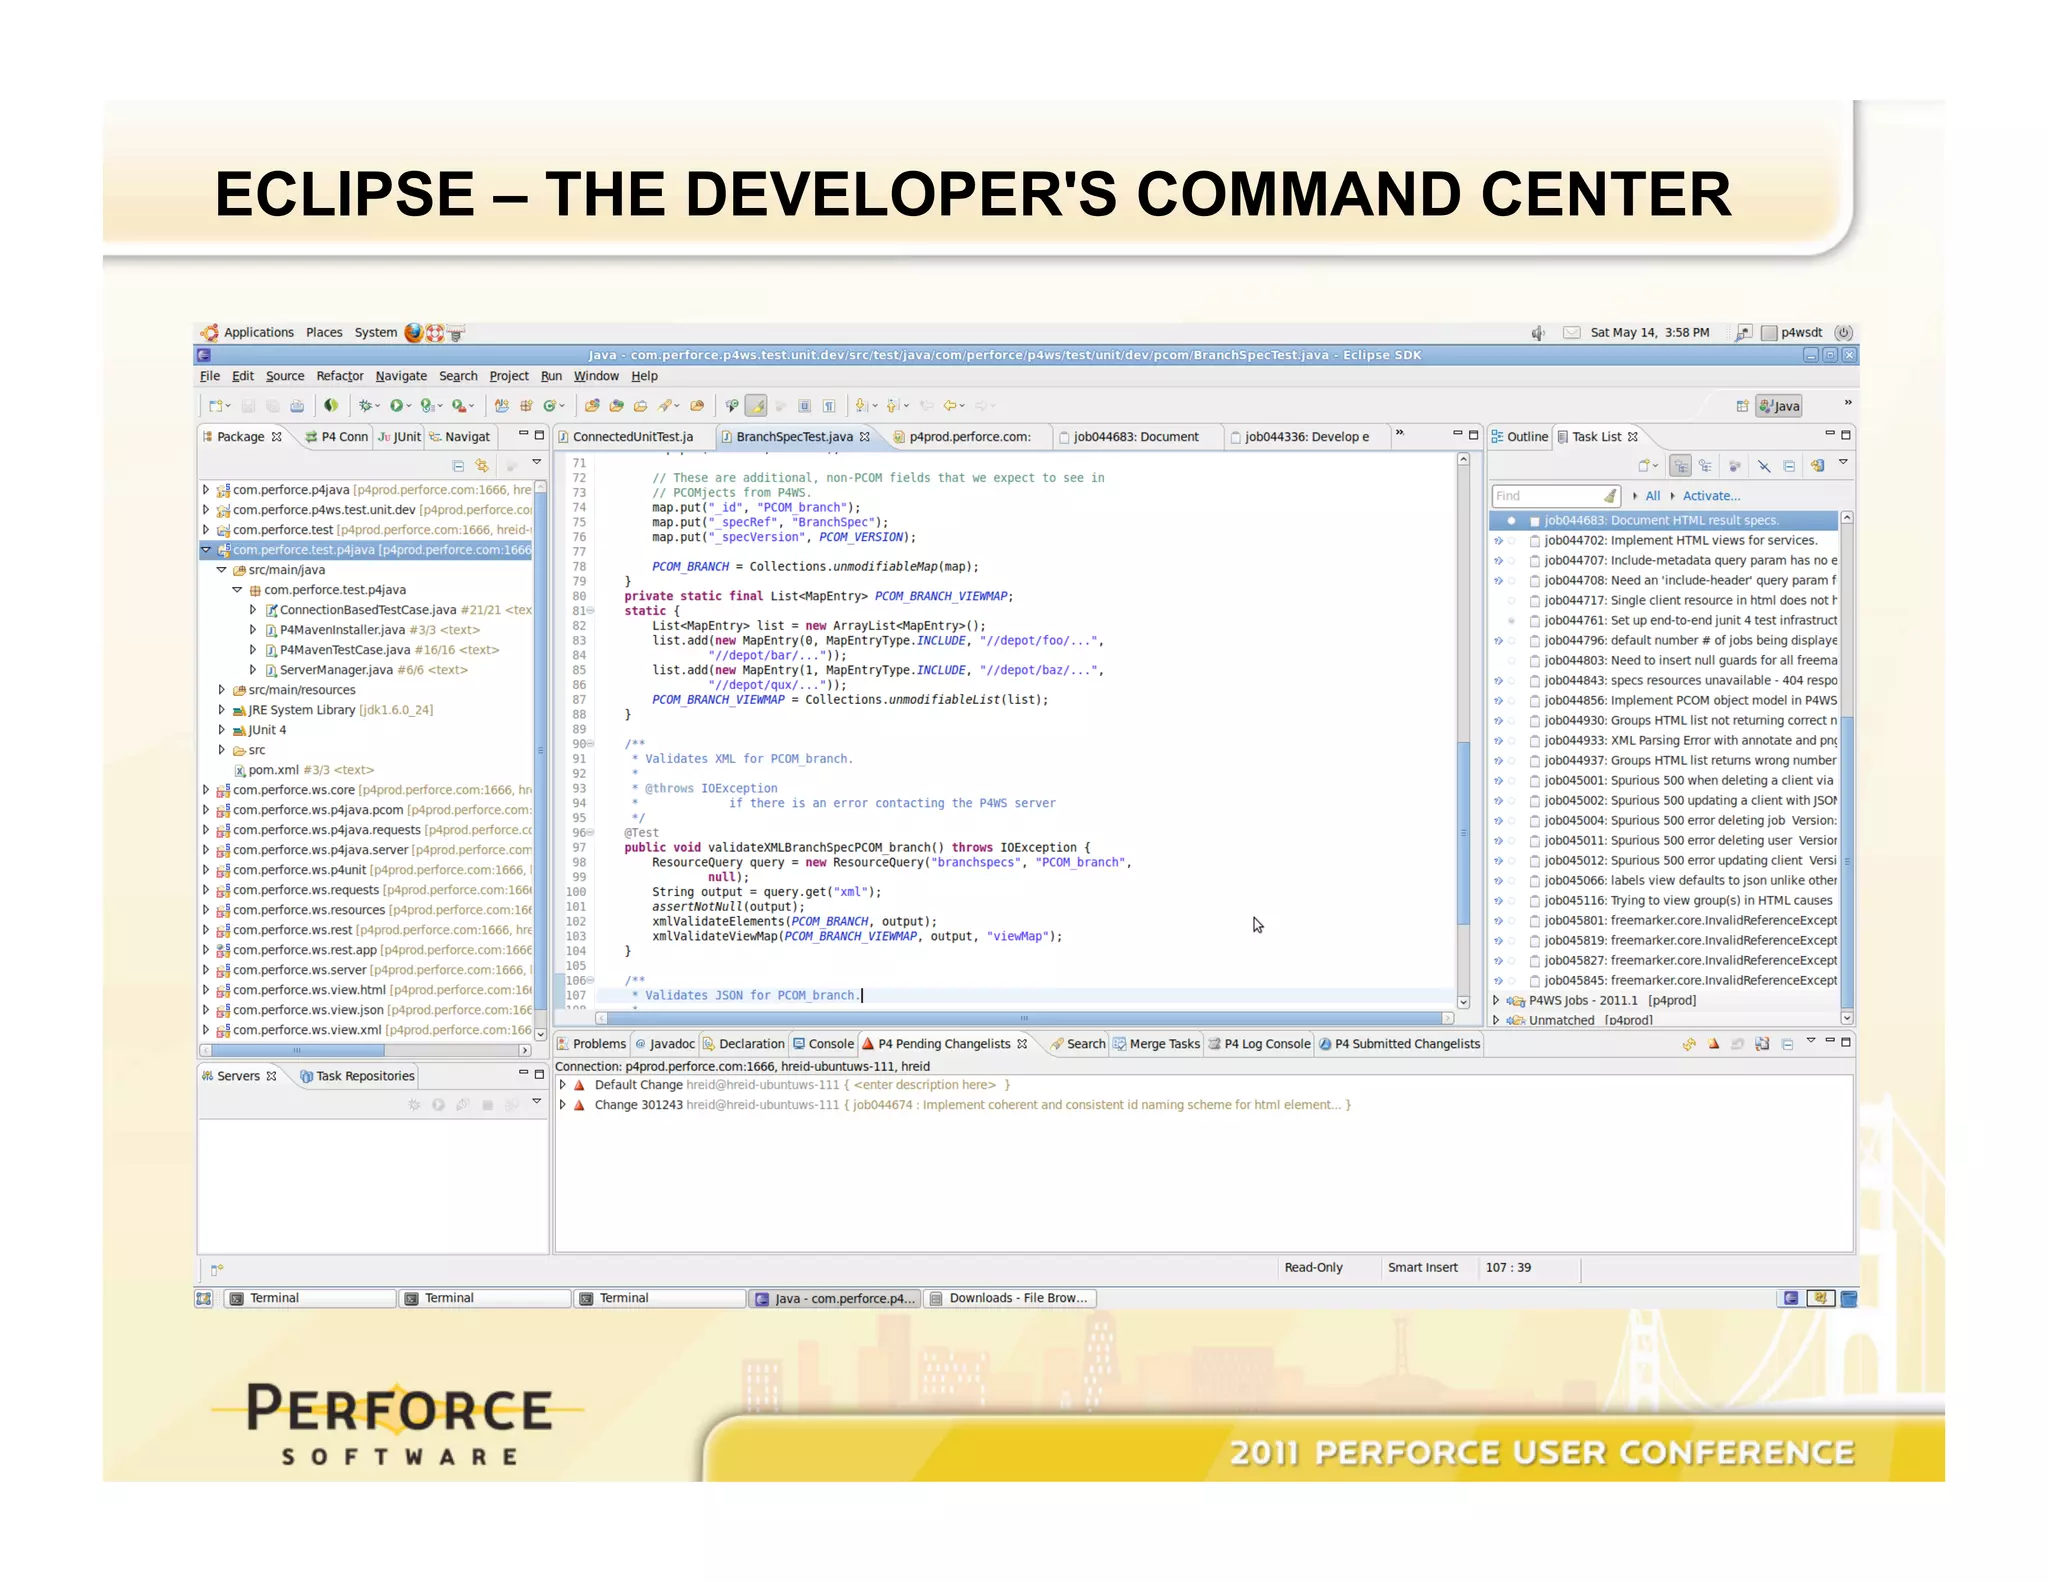Select task job044702 in Task List
Viewport: 2048px width, 1582px height.
[x=1664, y=540]
